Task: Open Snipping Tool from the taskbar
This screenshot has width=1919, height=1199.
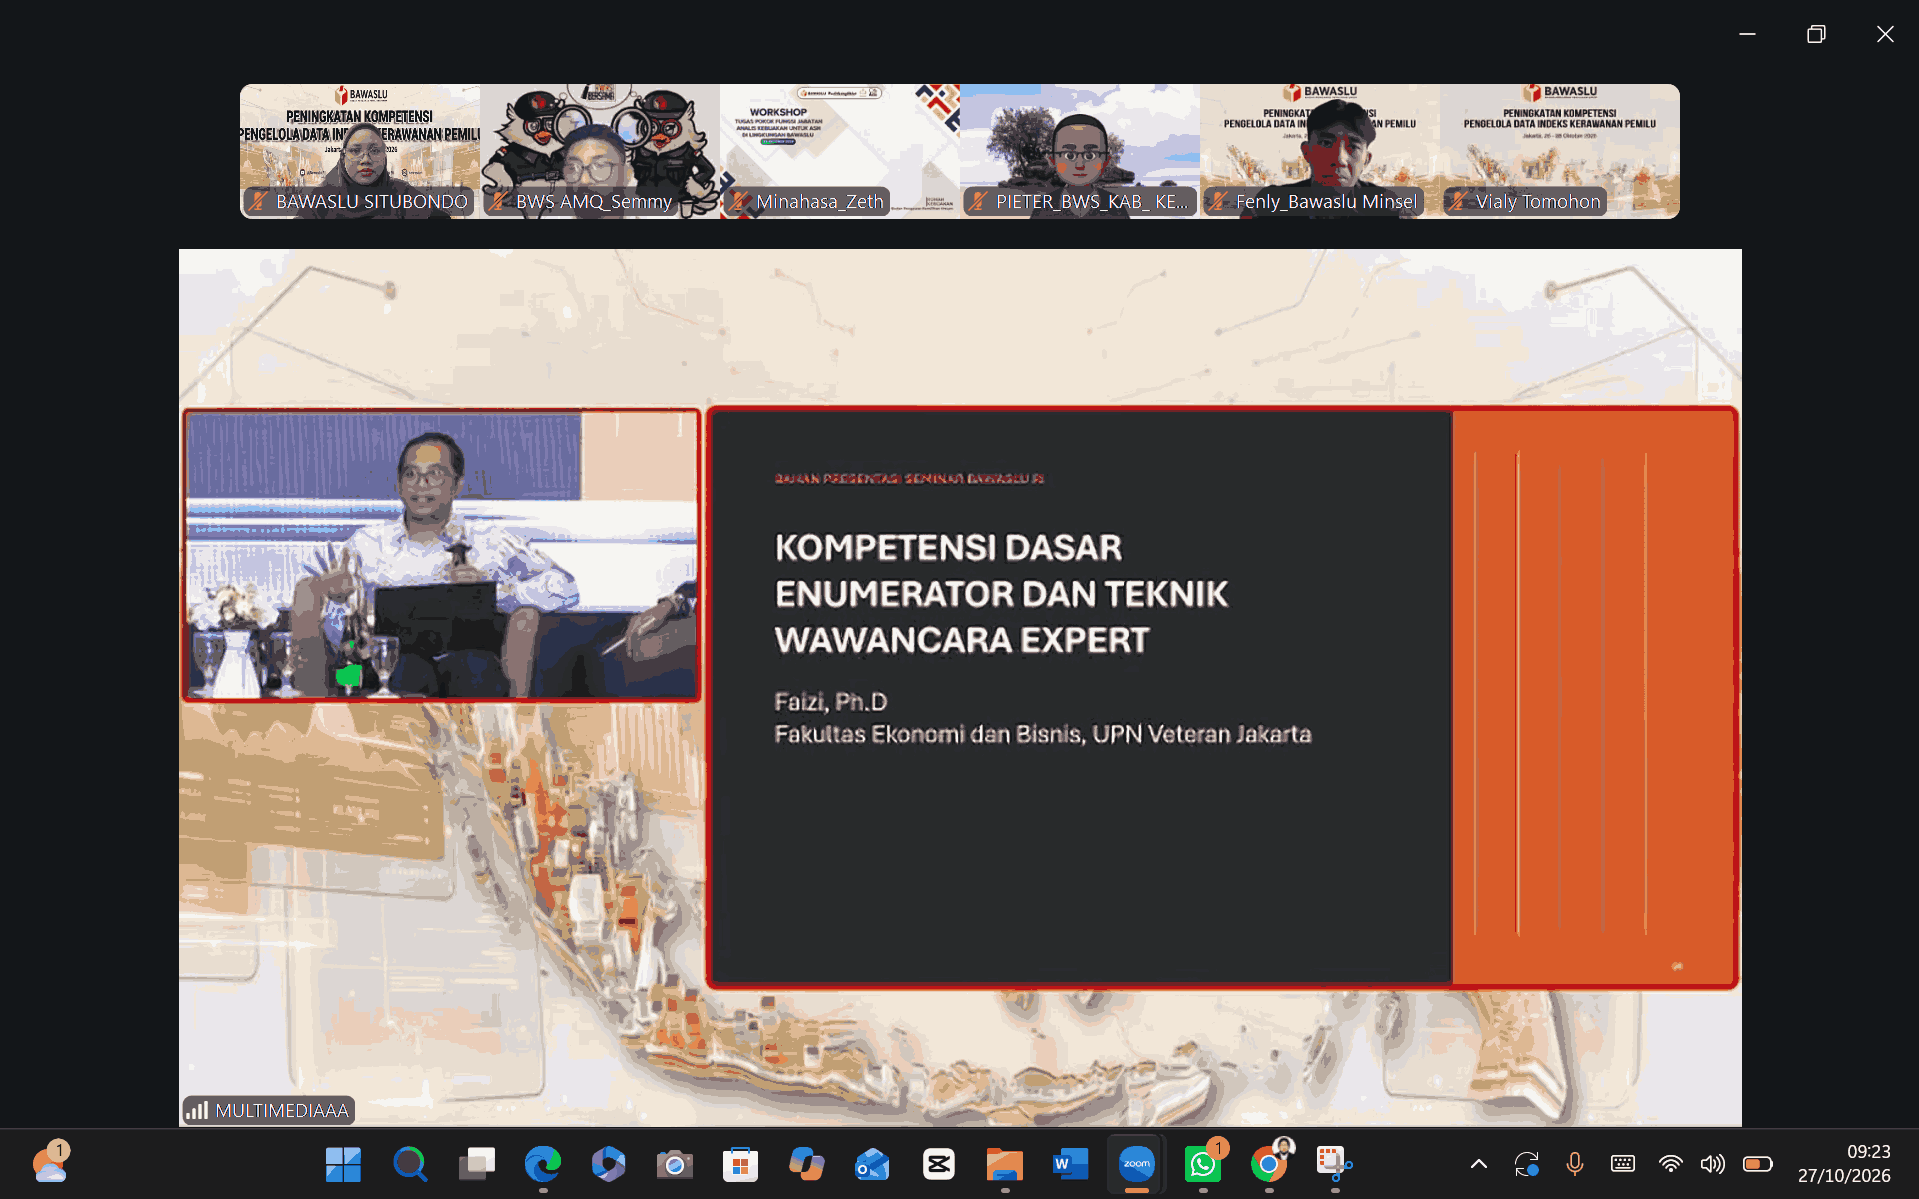Action: [1334, 1164]
